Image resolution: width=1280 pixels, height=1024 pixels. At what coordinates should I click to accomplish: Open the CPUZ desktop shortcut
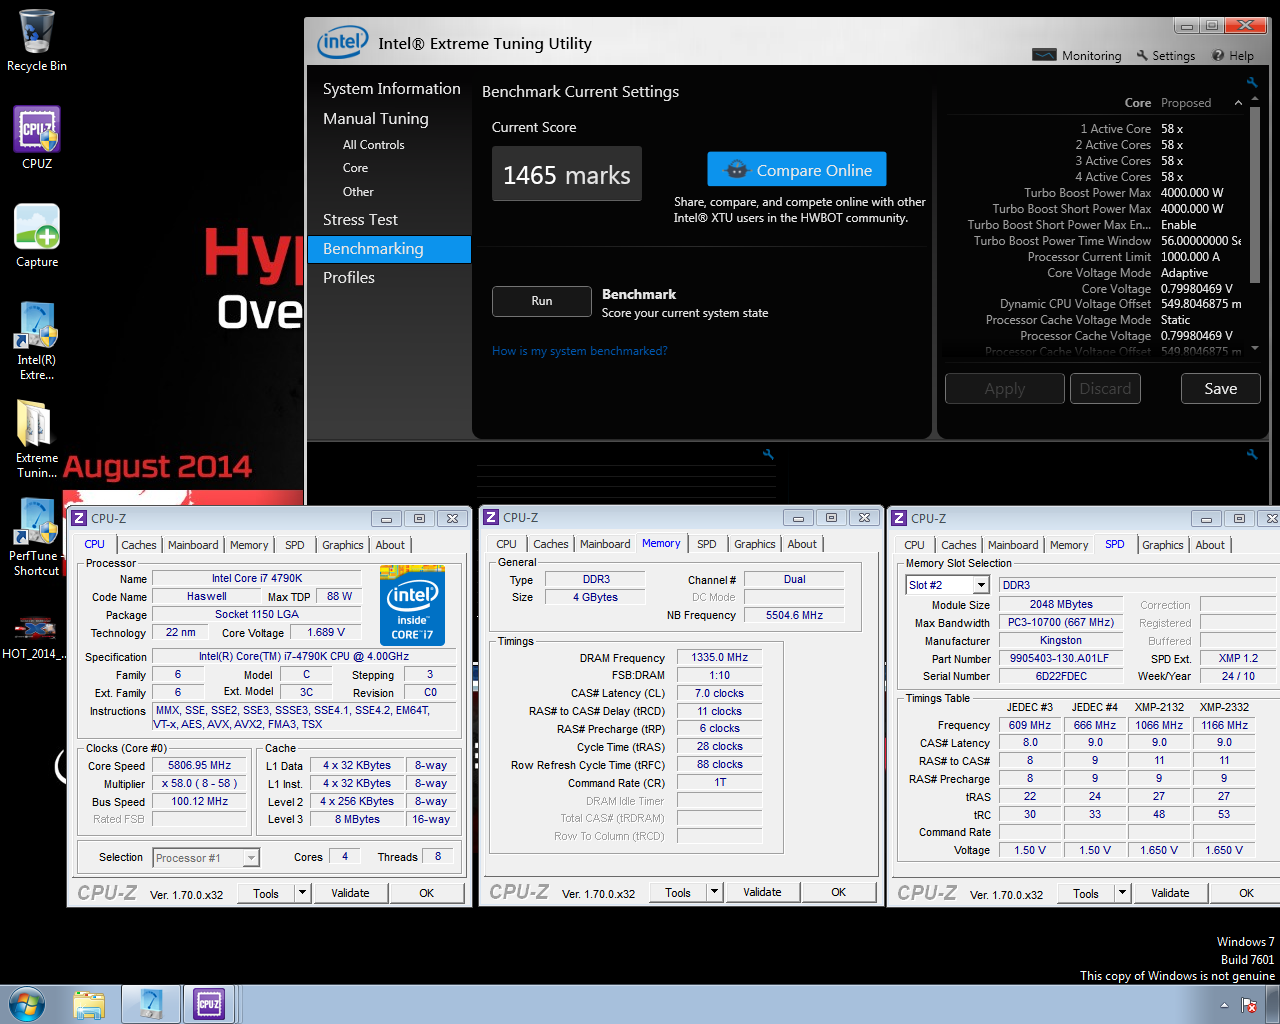click(37, 138)
